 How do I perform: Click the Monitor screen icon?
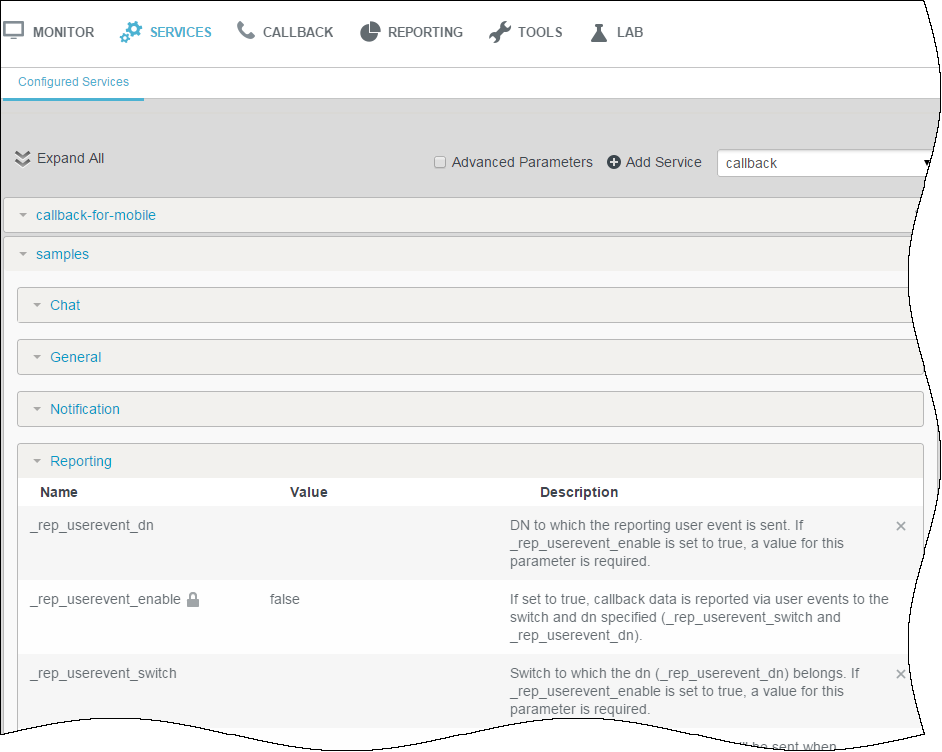pos(14,31)
